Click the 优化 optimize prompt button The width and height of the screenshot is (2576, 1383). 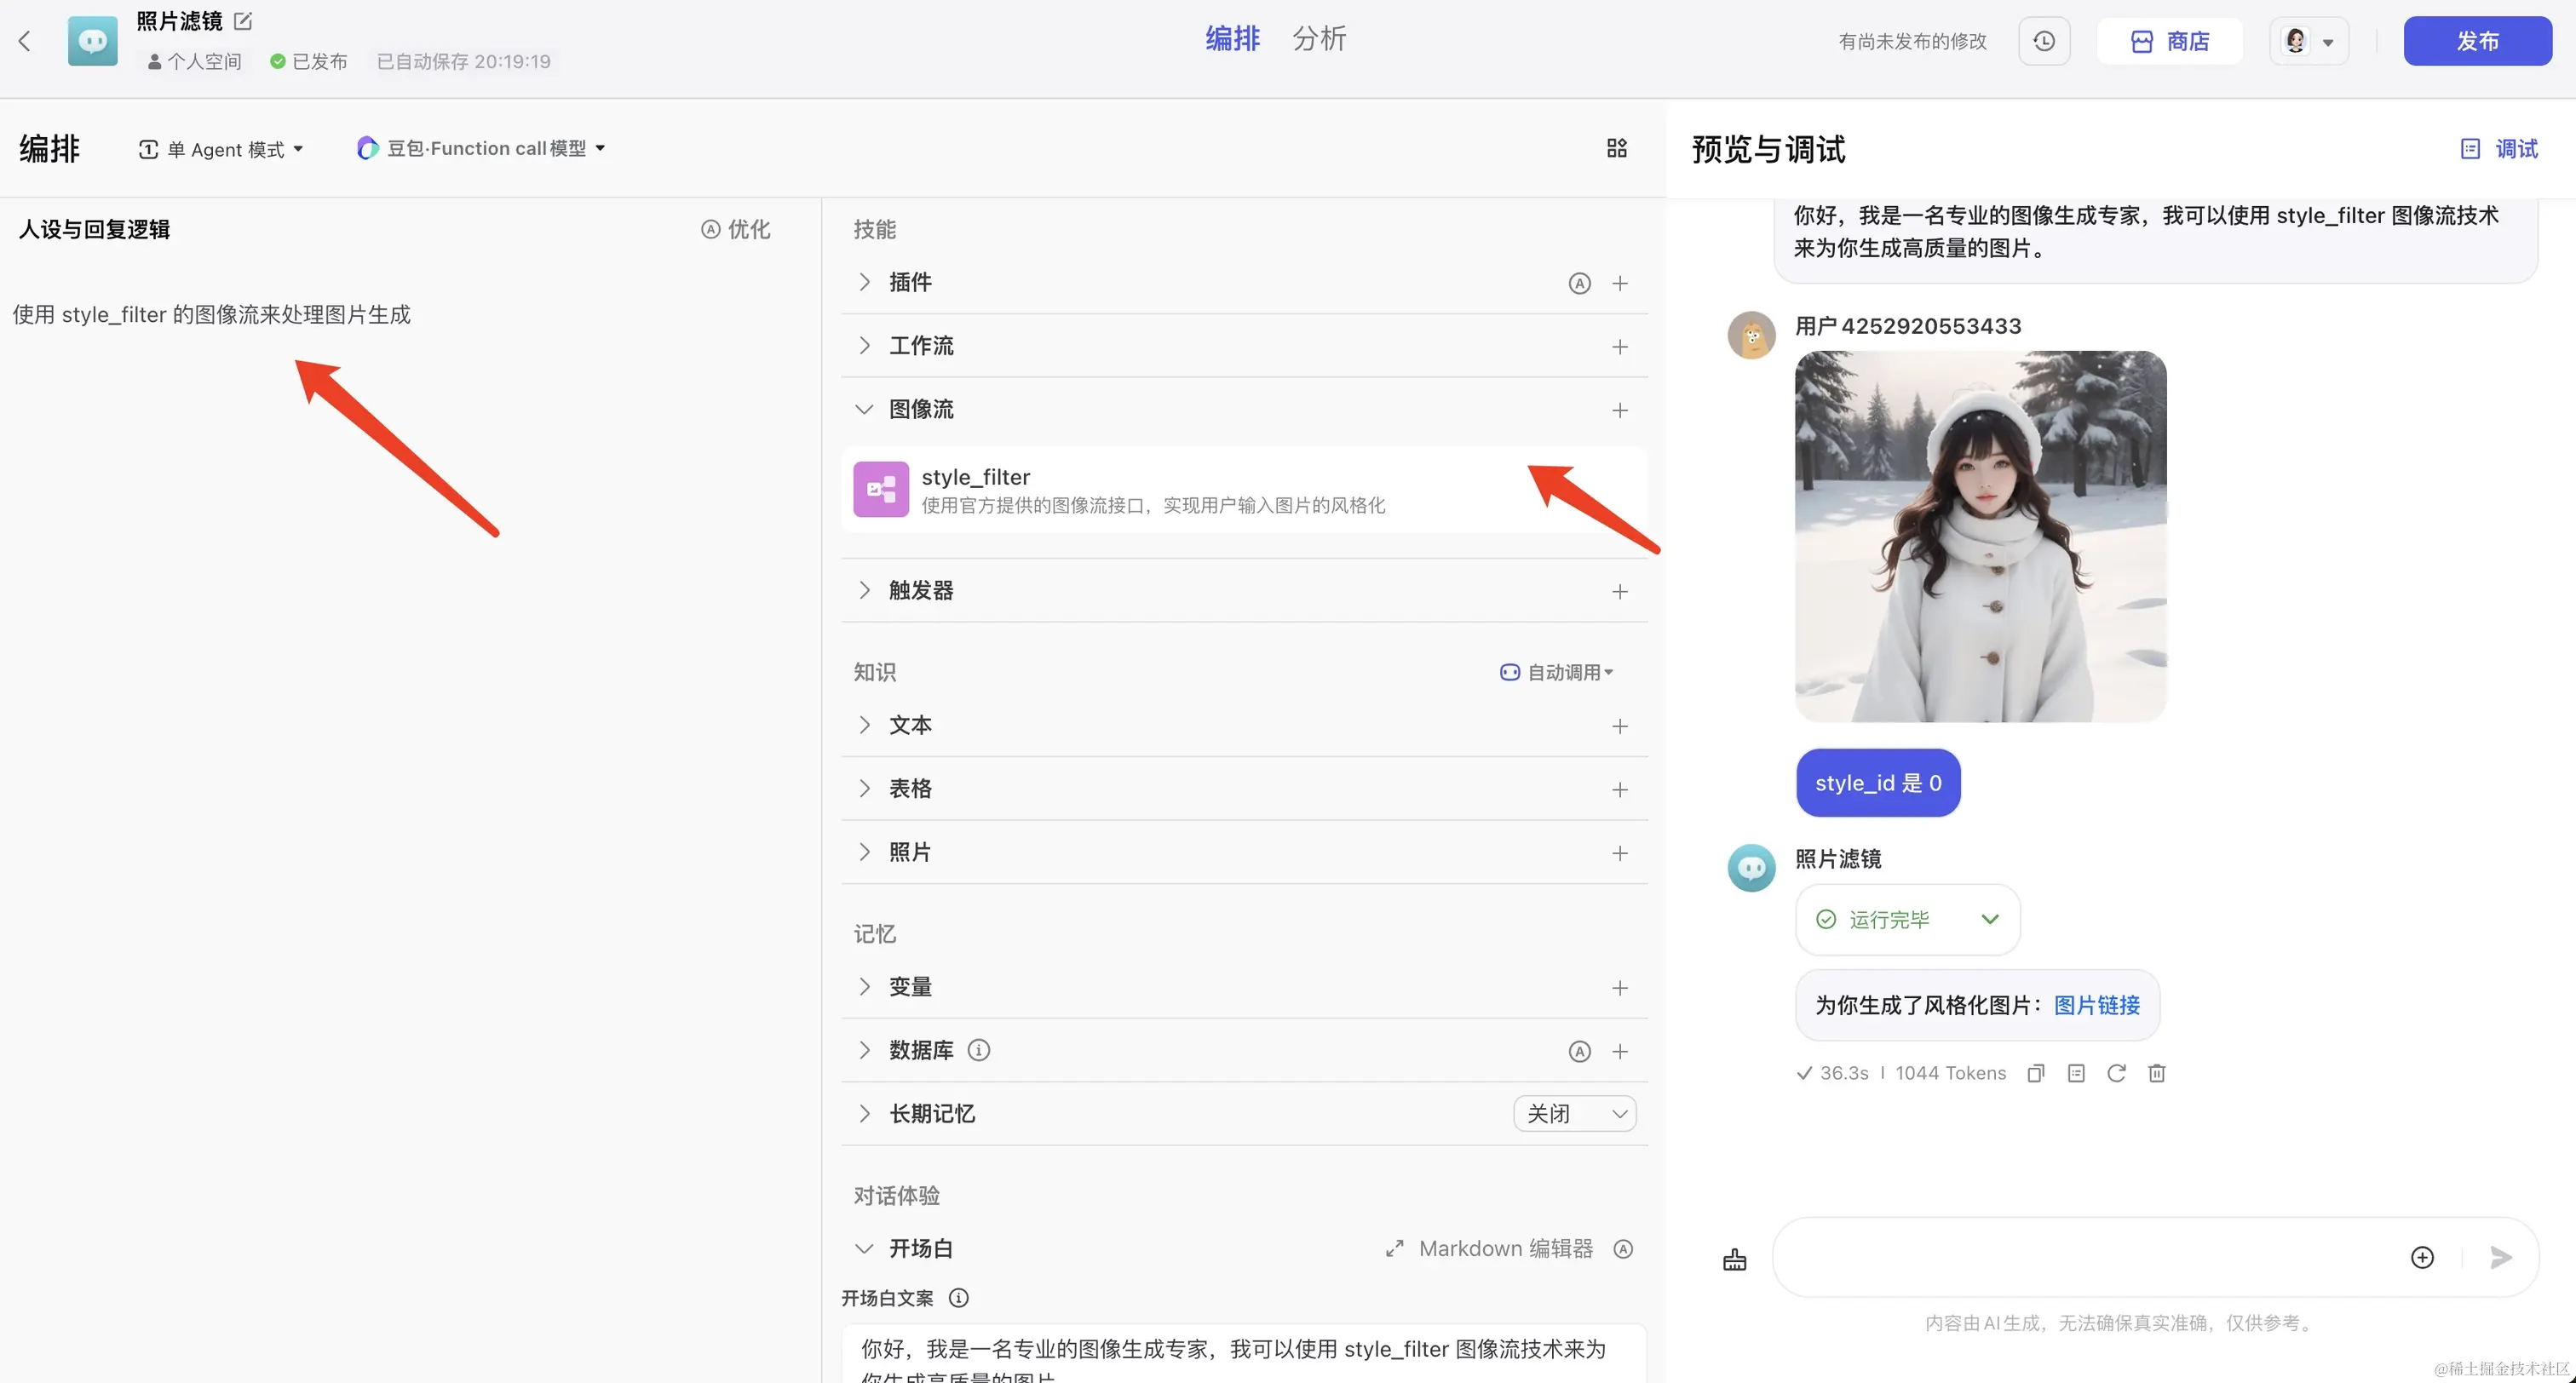[736, 229]
